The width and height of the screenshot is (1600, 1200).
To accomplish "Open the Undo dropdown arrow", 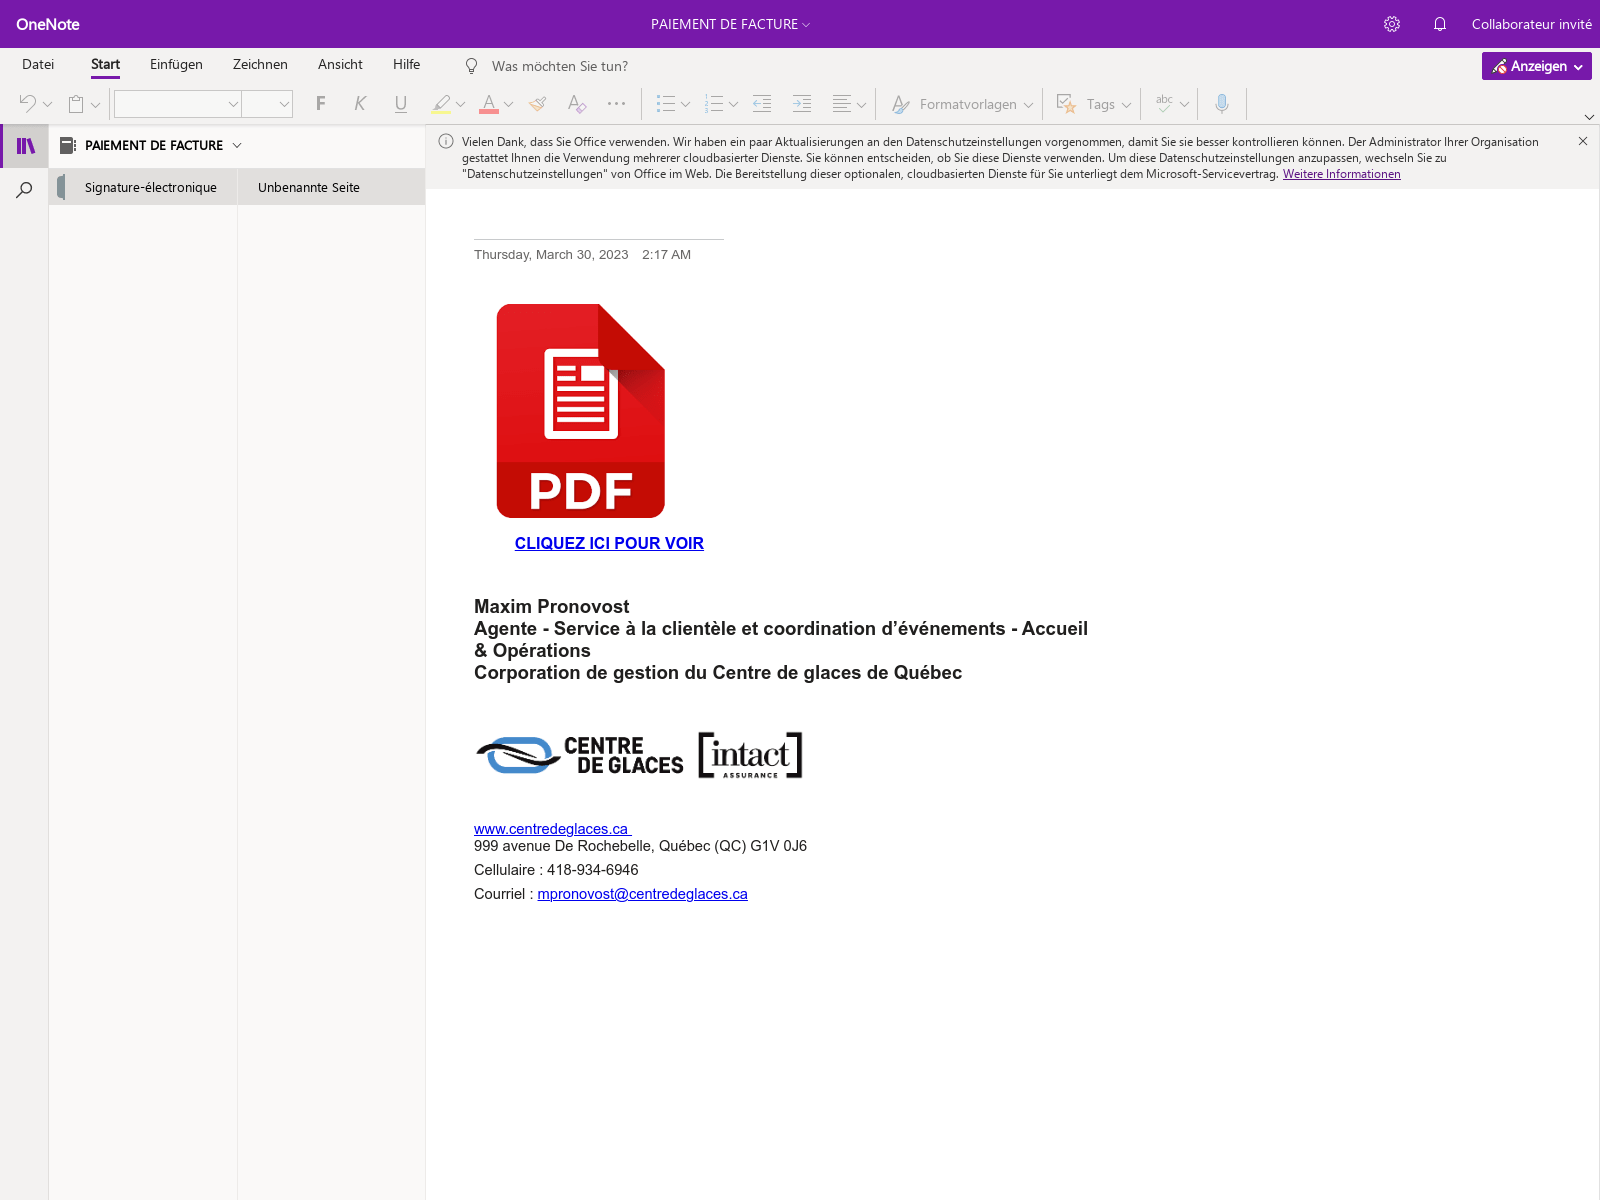I will (47, 104).
